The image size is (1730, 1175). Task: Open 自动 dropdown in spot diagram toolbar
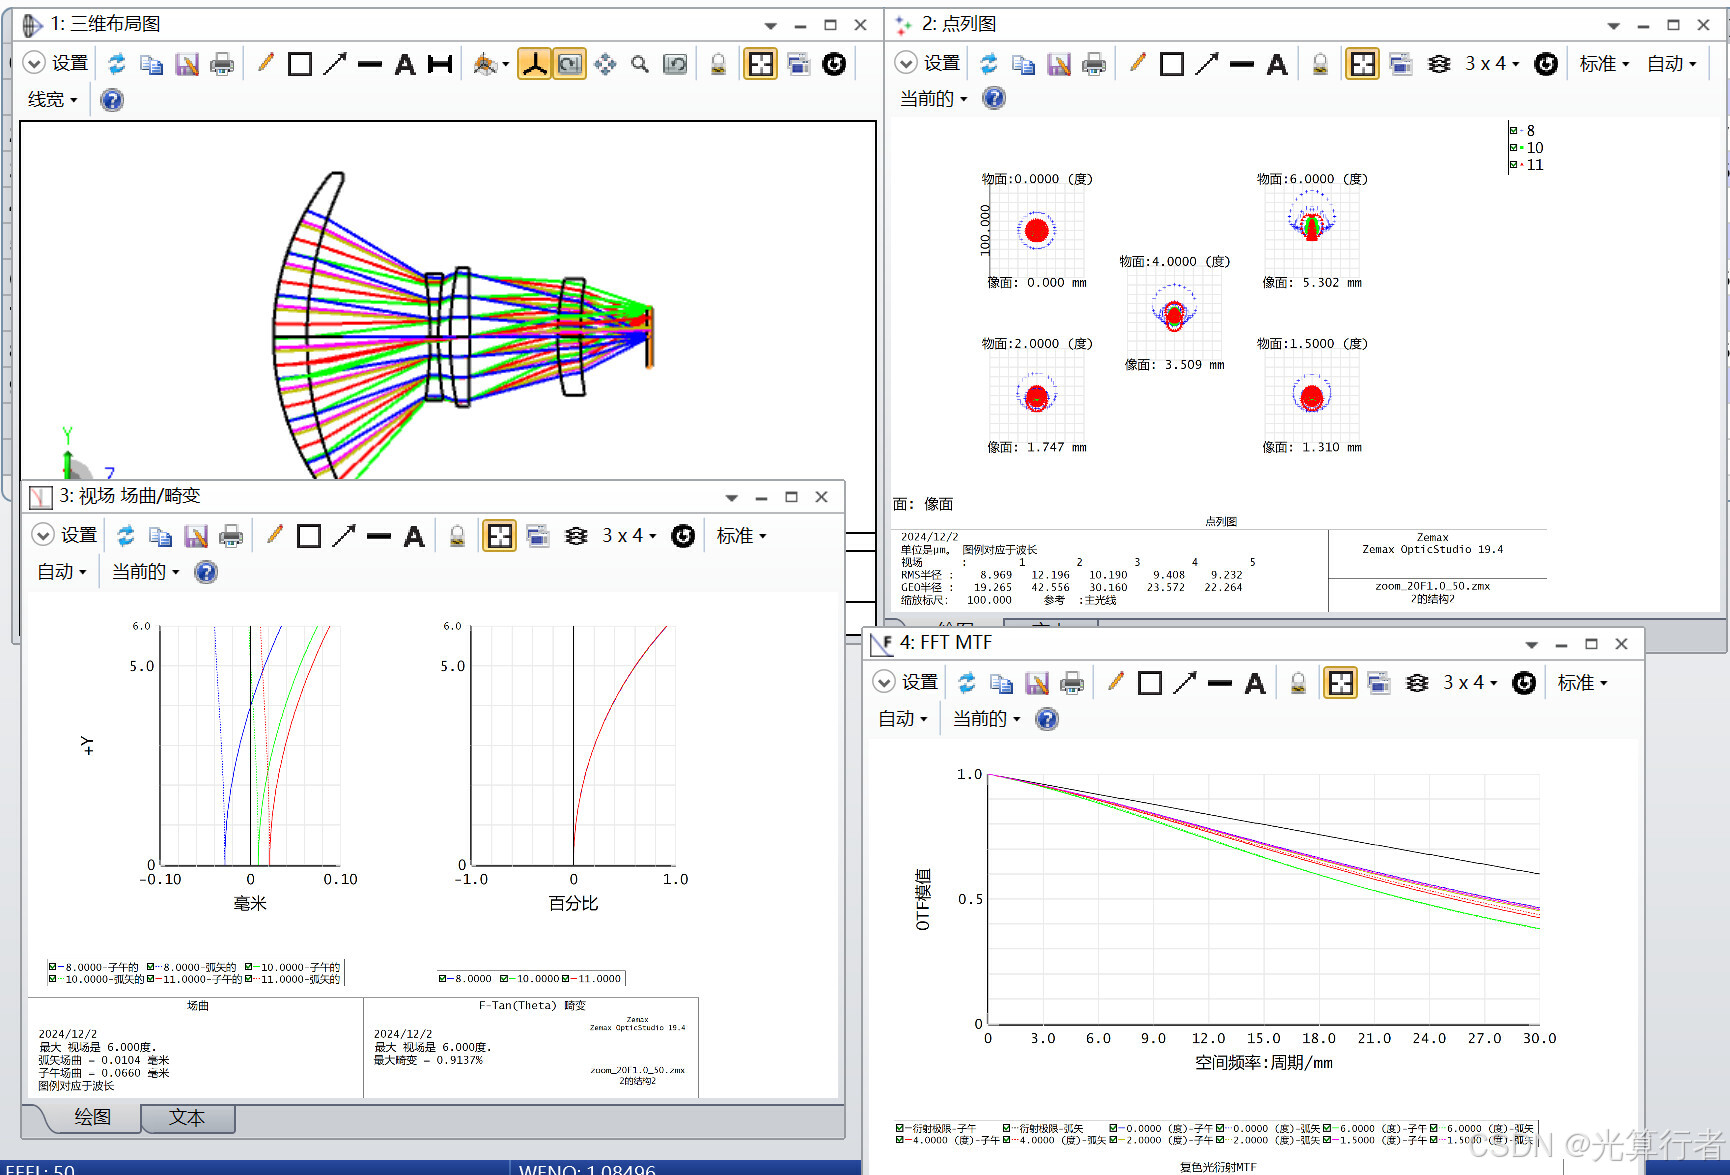[x=1672, y=64]
